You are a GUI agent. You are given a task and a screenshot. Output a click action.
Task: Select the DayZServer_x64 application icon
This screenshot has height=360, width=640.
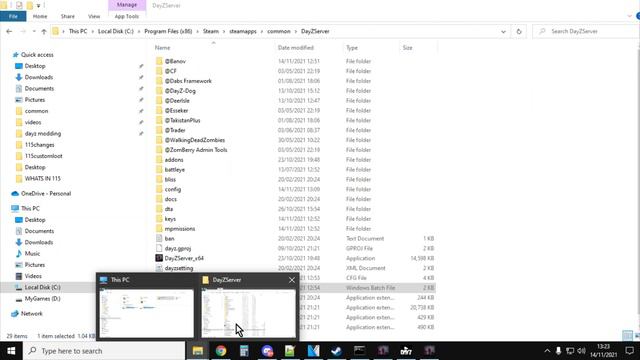click(159, 258)
